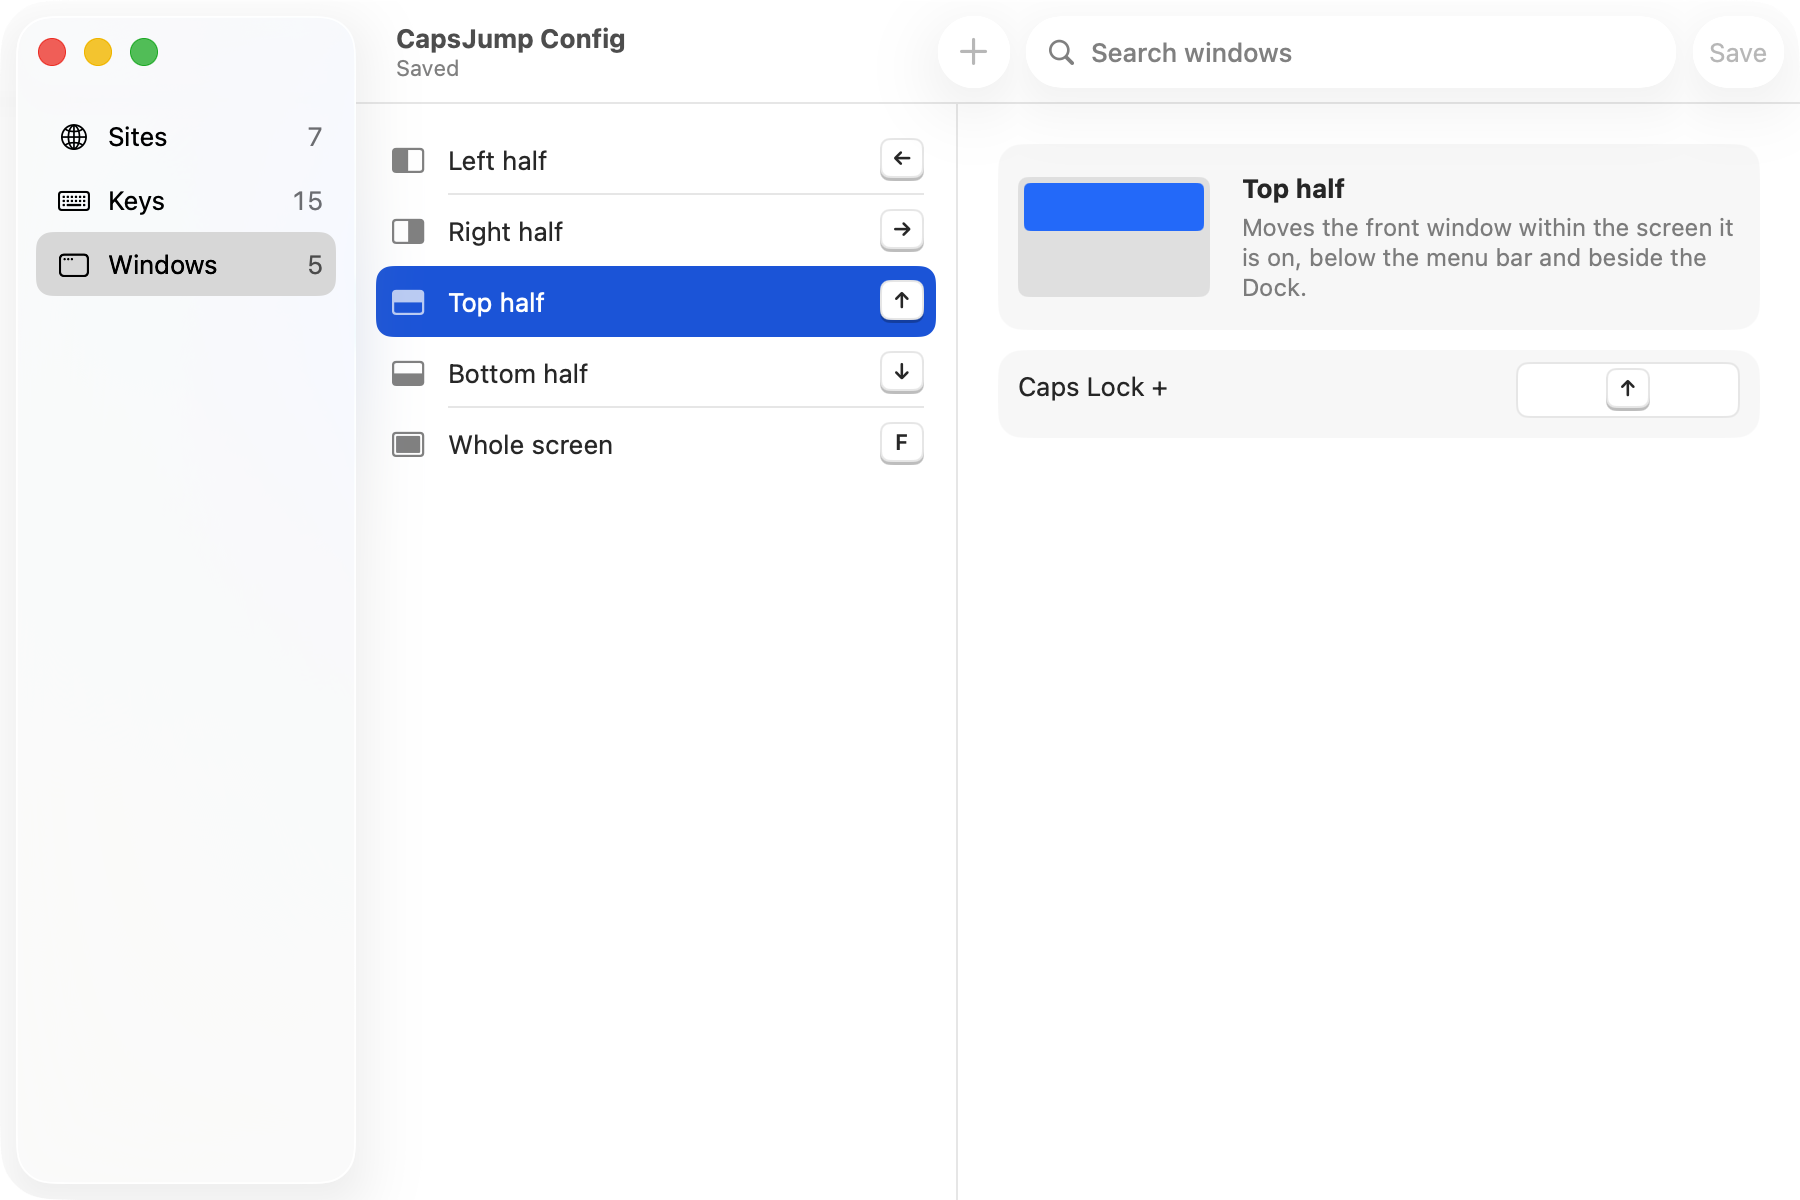Viewport: 1800px width, 1200px height.
Task: Focus the Search windows field
Action: click(1351, 52)
